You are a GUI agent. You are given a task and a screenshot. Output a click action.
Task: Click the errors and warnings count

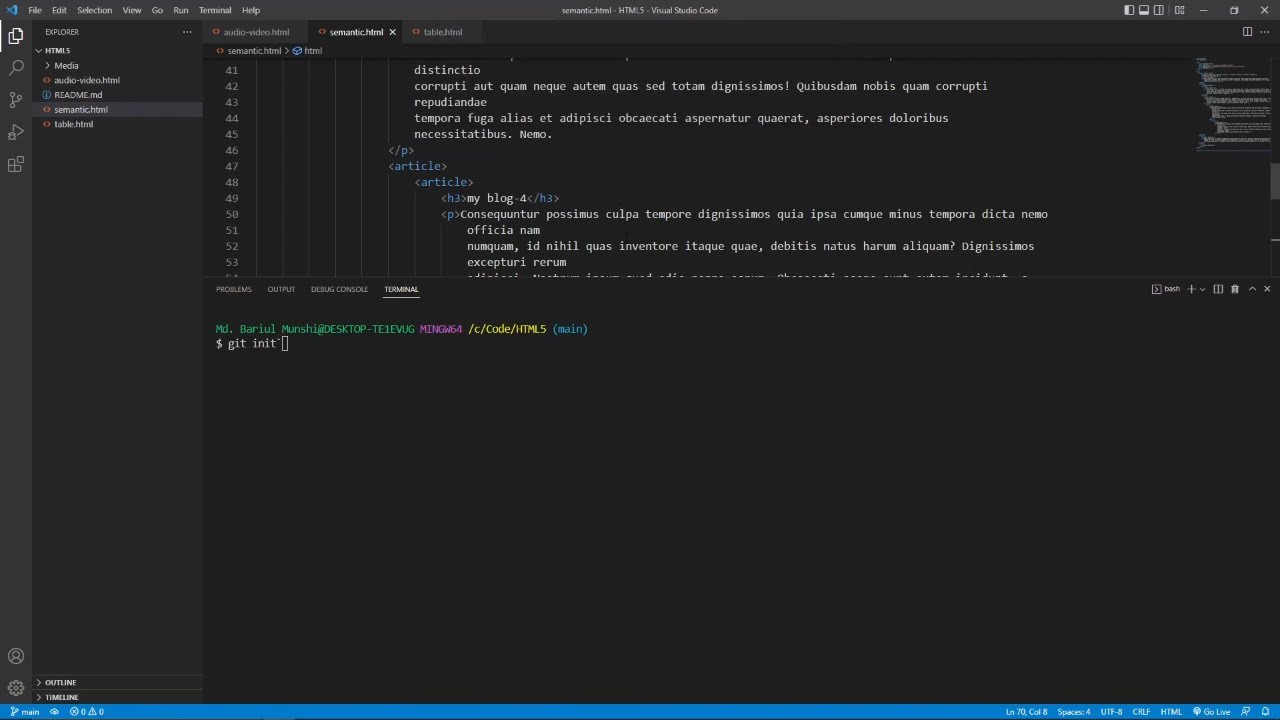click(87, 712)
